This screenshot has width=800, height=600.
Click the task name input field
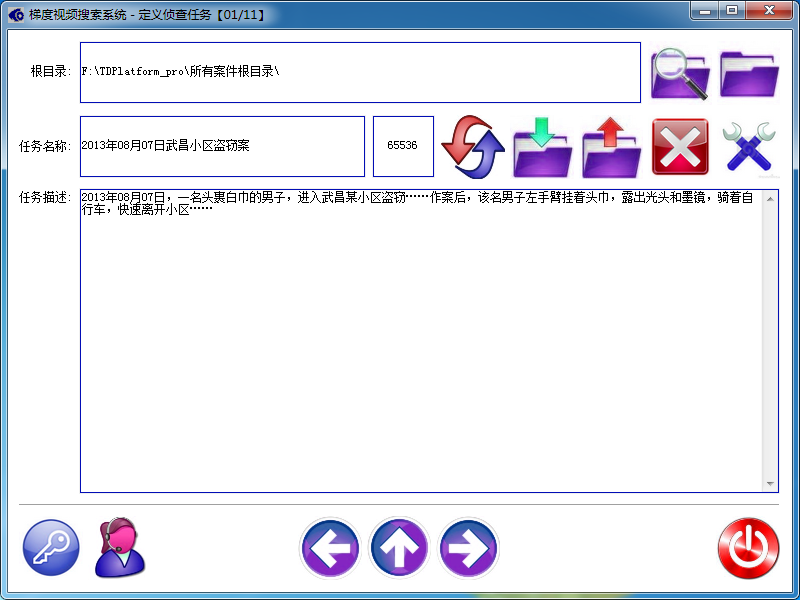222,146
